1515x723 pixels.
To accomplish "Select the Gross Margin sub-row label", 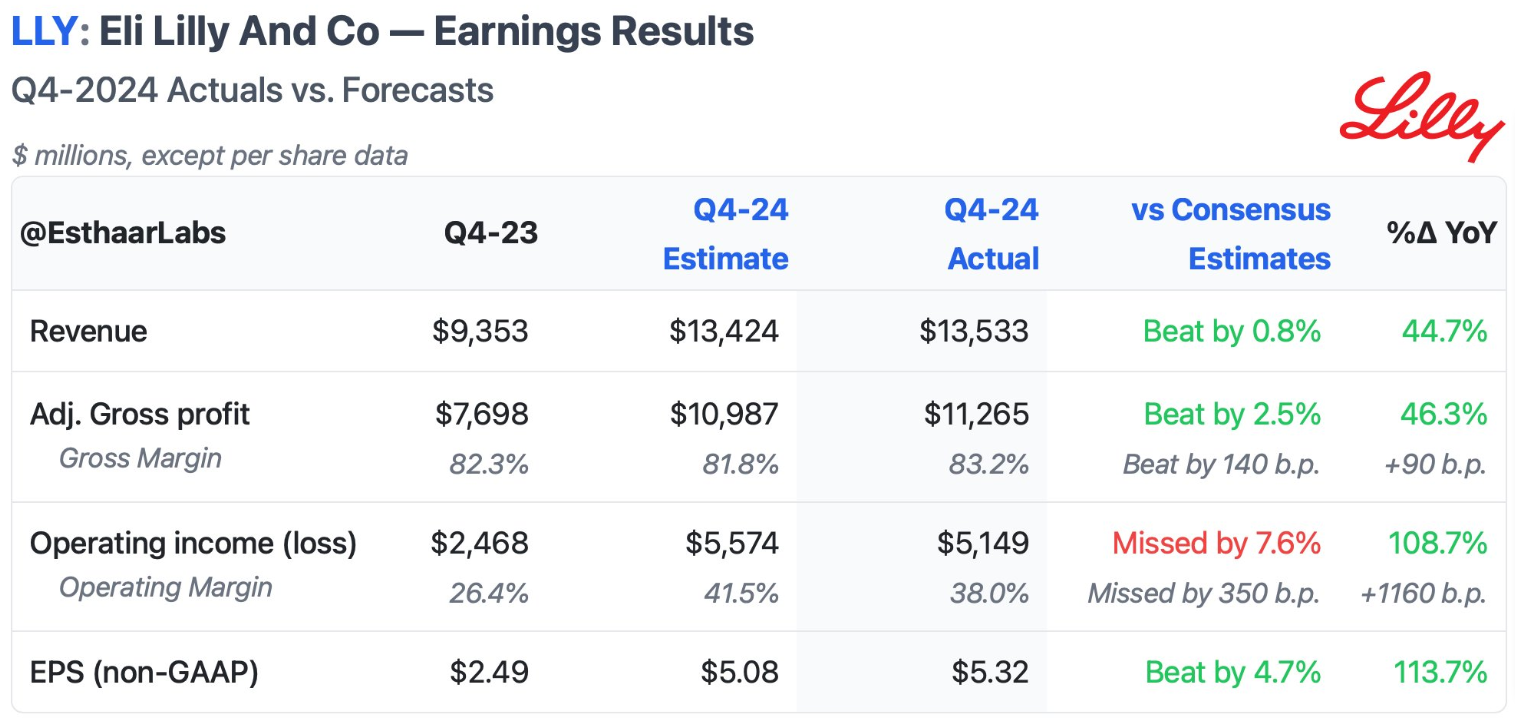I will point(140,459).
